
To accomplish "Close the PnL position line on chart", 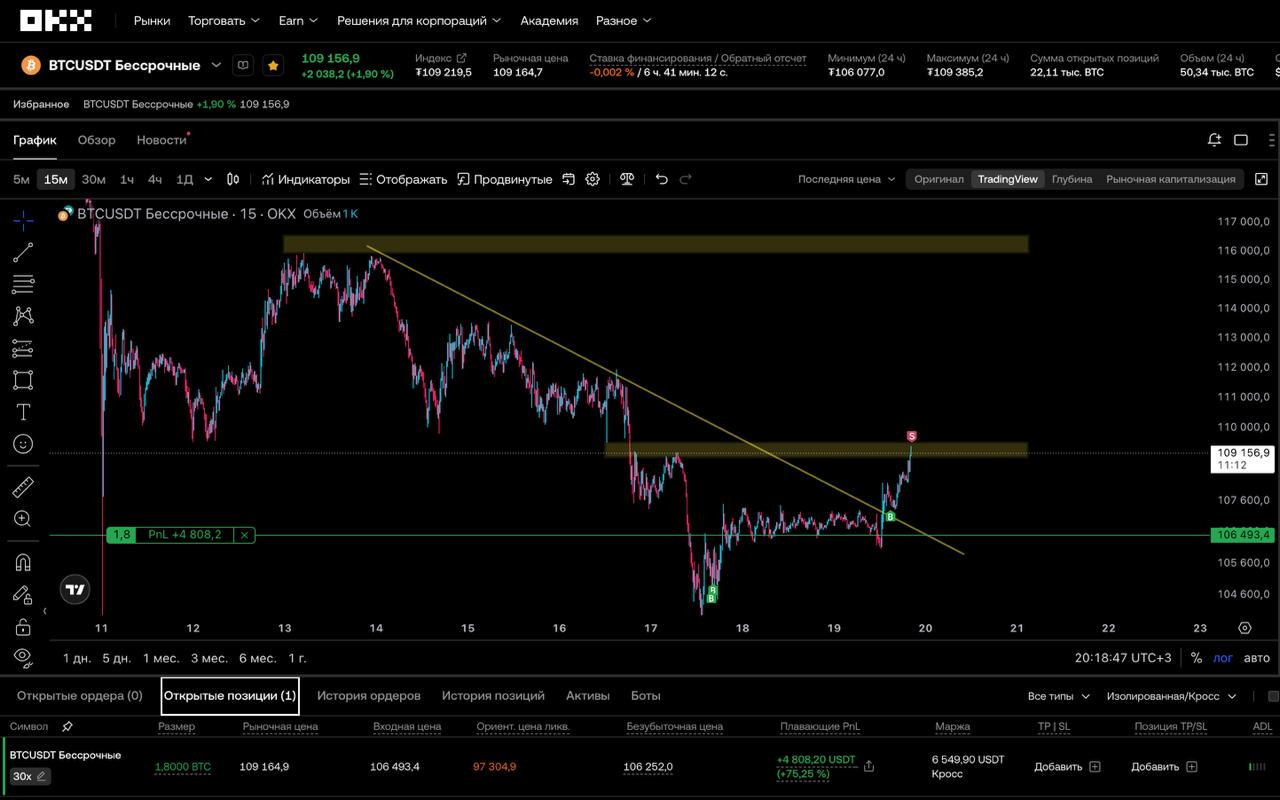I will pos(245,535).
